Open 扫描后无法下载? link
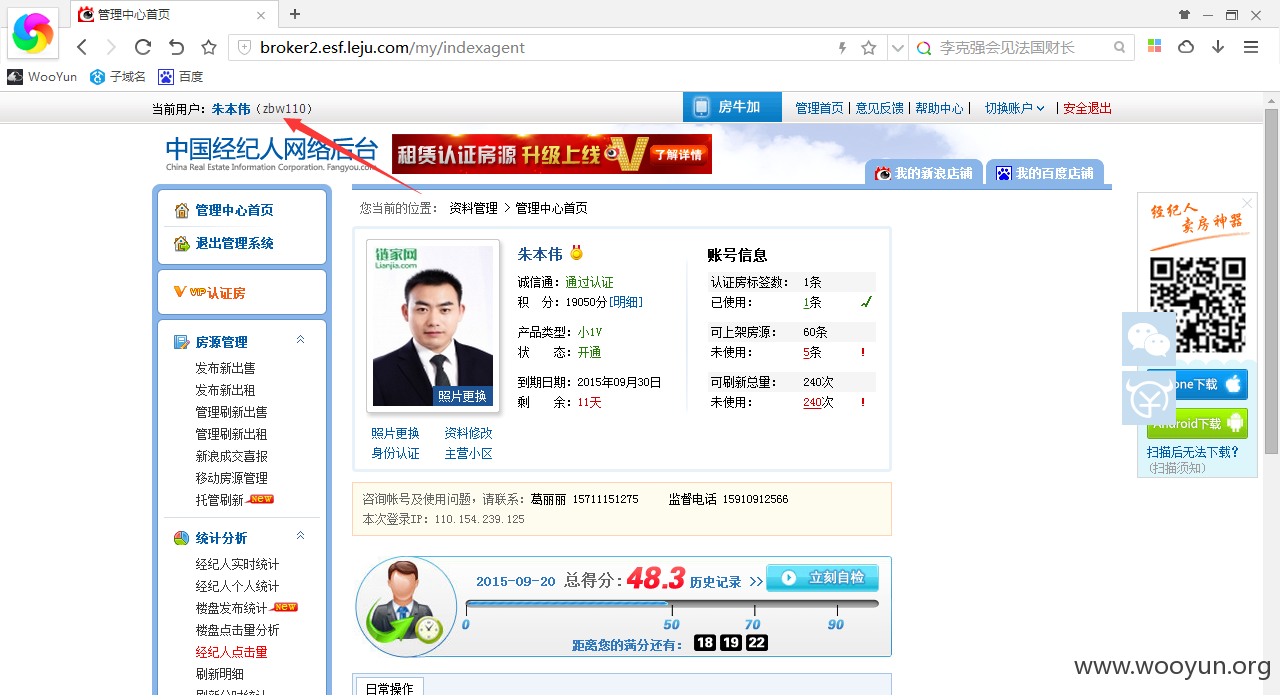1280x695 pixels. [1193, 452]
